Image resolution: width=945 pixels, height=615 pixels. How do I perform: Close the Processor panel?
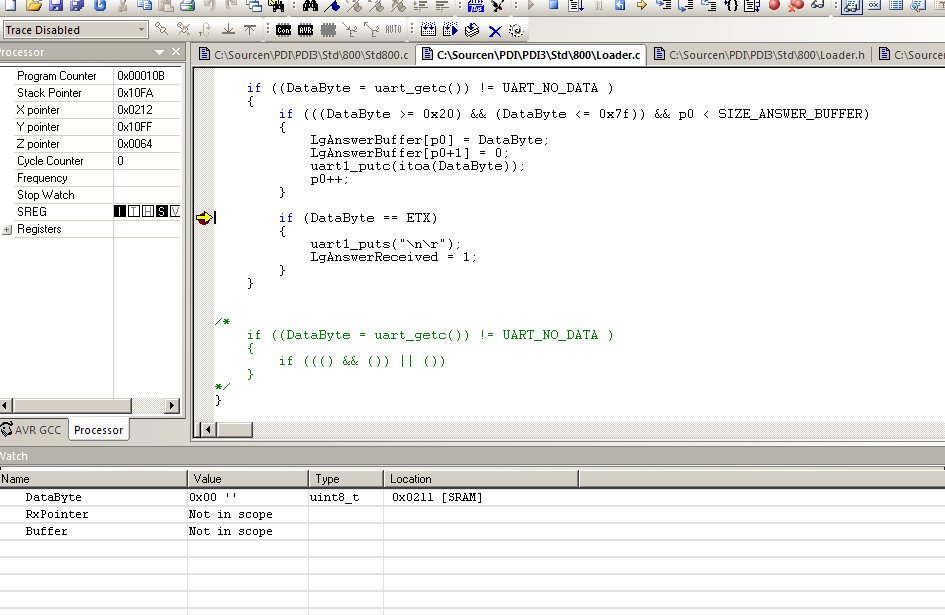[176, 52]
